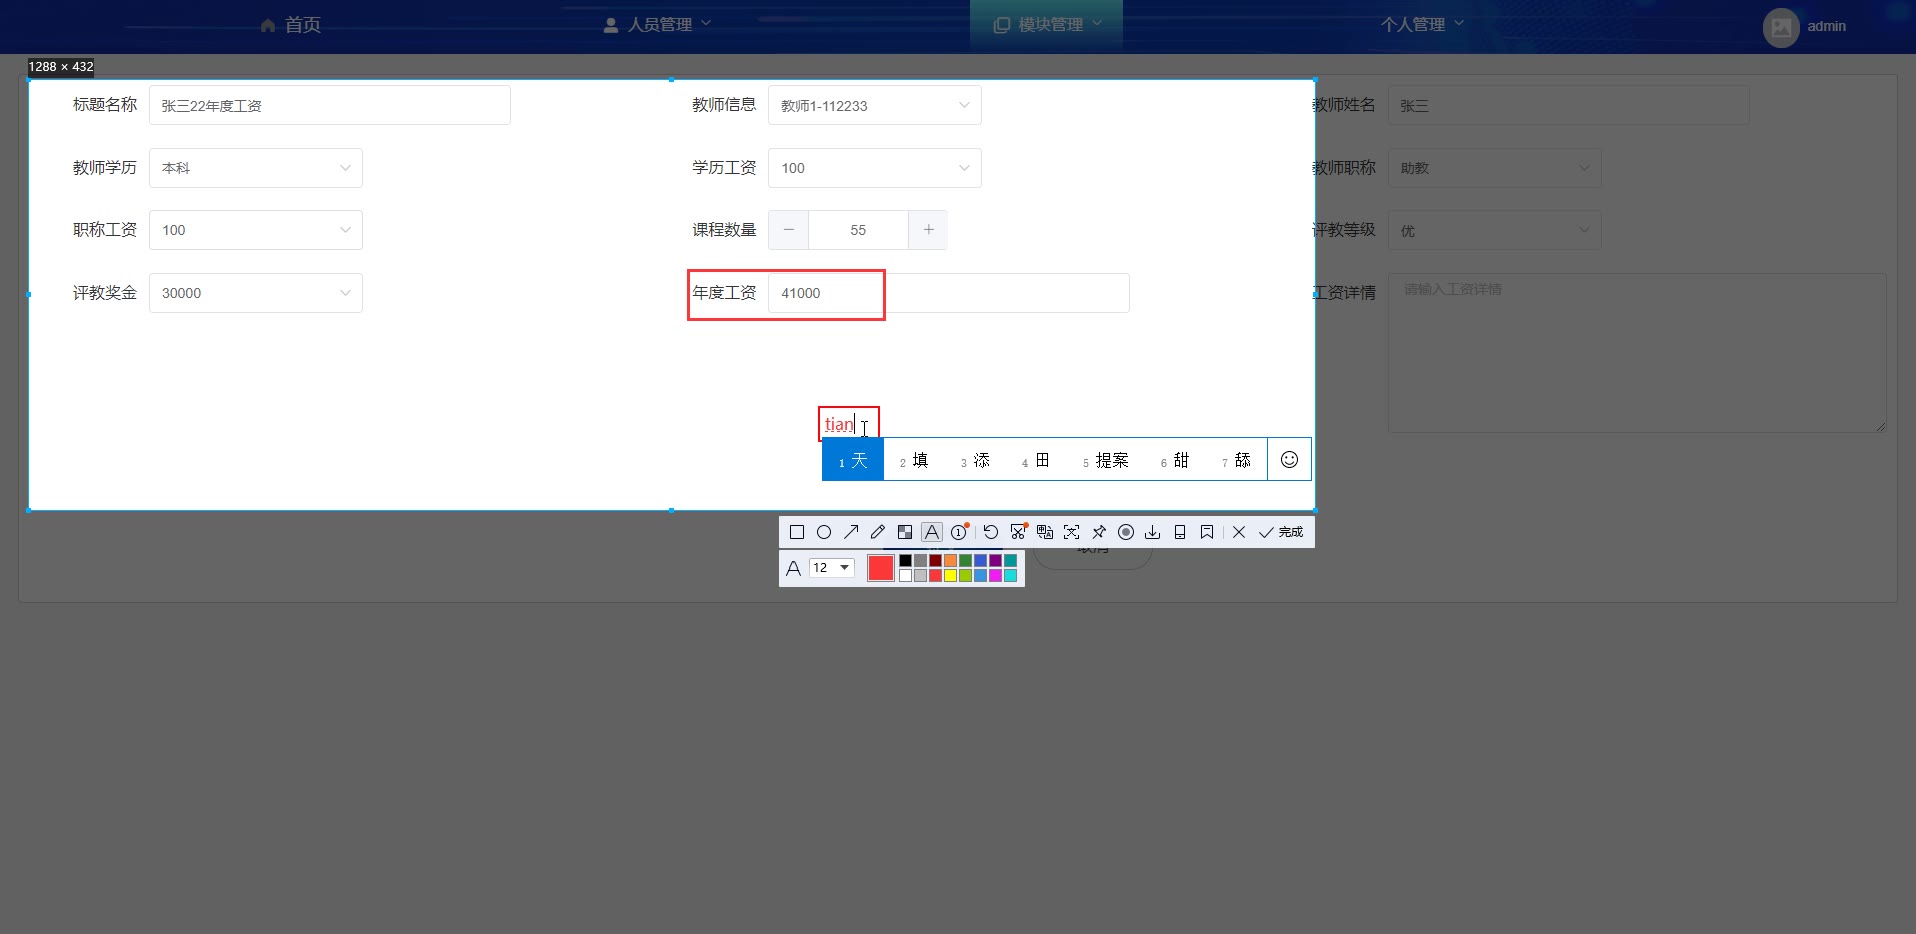Select the rectangle annotation tool
Screen dimensions: 1916x934
pyautogui.click(x=797, y=532)
